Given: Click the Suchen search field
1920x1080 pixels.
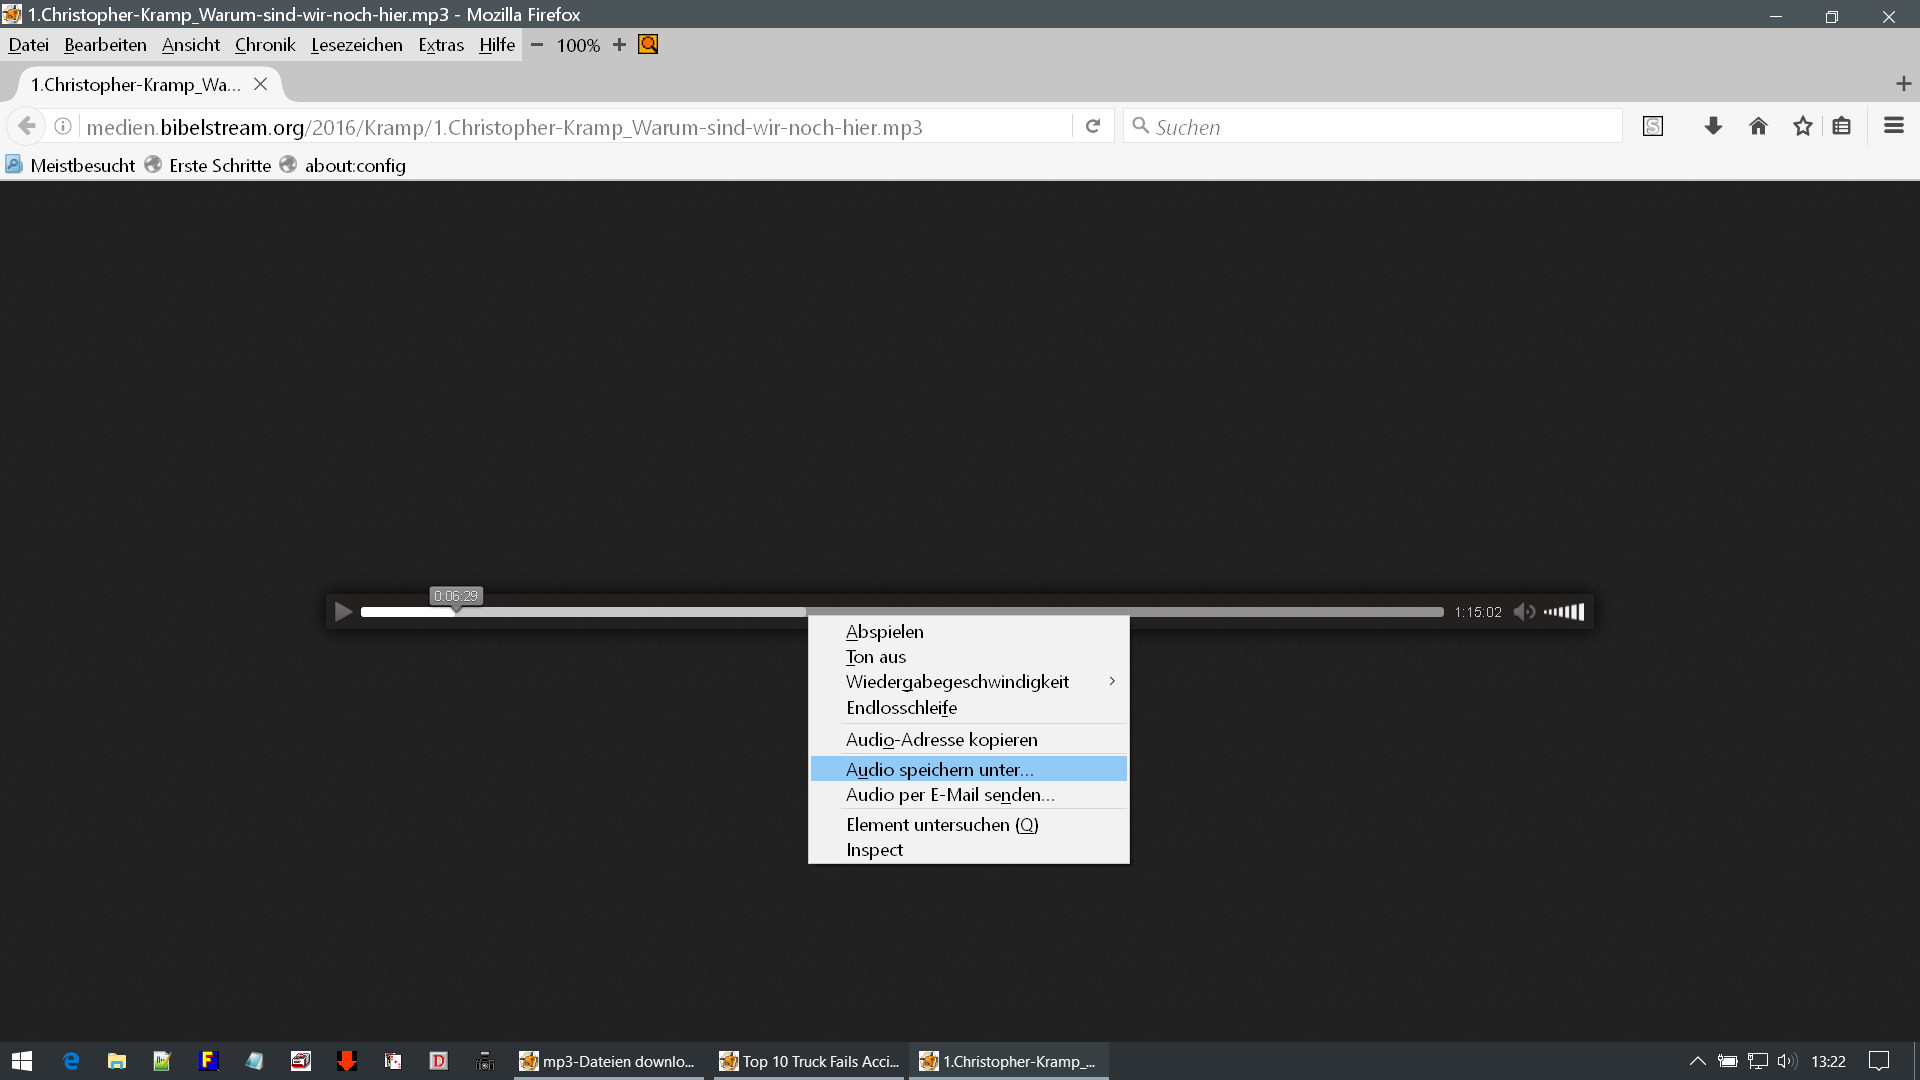Looking at the screenshot, I should pyautogui.click(x=1380, y=127).
